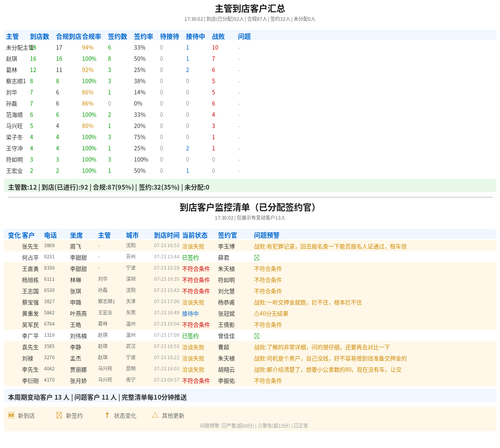Click the 洽谈失败 status in phone 3827 row
The width and height of the screenshot is (500, 448).
point(193,302)
